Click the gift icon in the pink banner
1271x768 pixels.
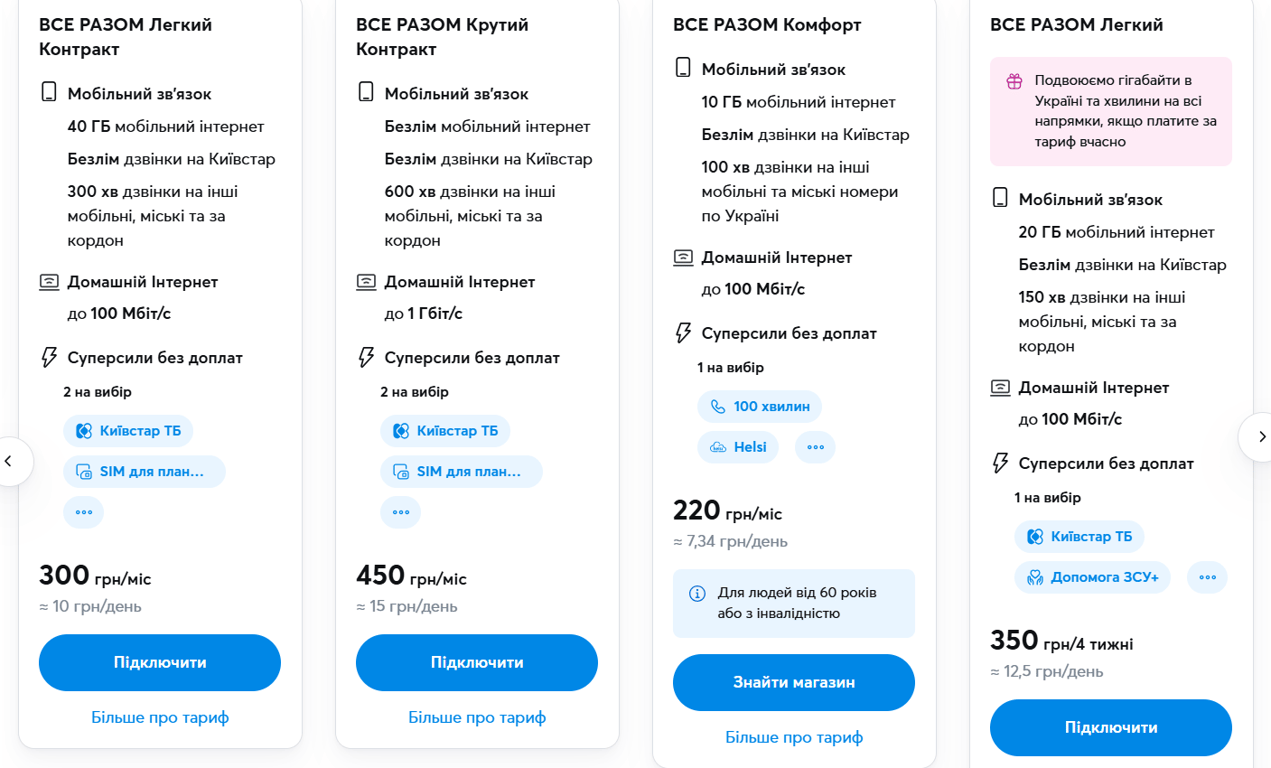(1014, 81)
